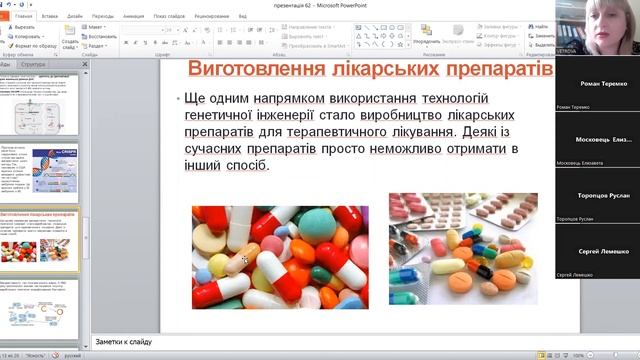Viewport: 640px width, 360px height.
Task: Toggle underline formatting
Action: [145, 42]
